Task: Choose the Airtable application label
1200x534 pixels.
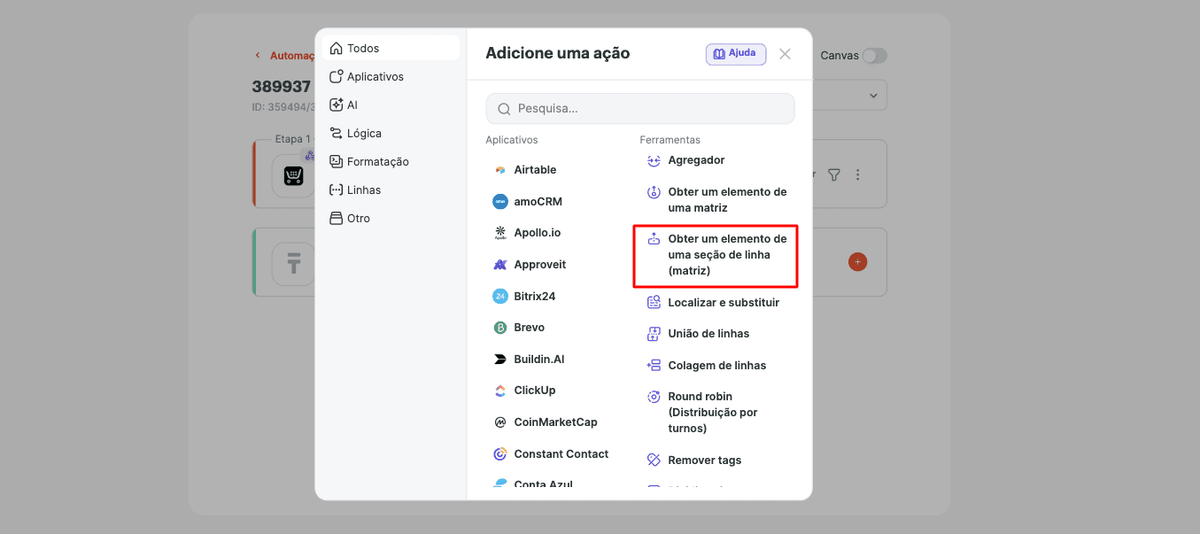Action: (x=535, y=170)
